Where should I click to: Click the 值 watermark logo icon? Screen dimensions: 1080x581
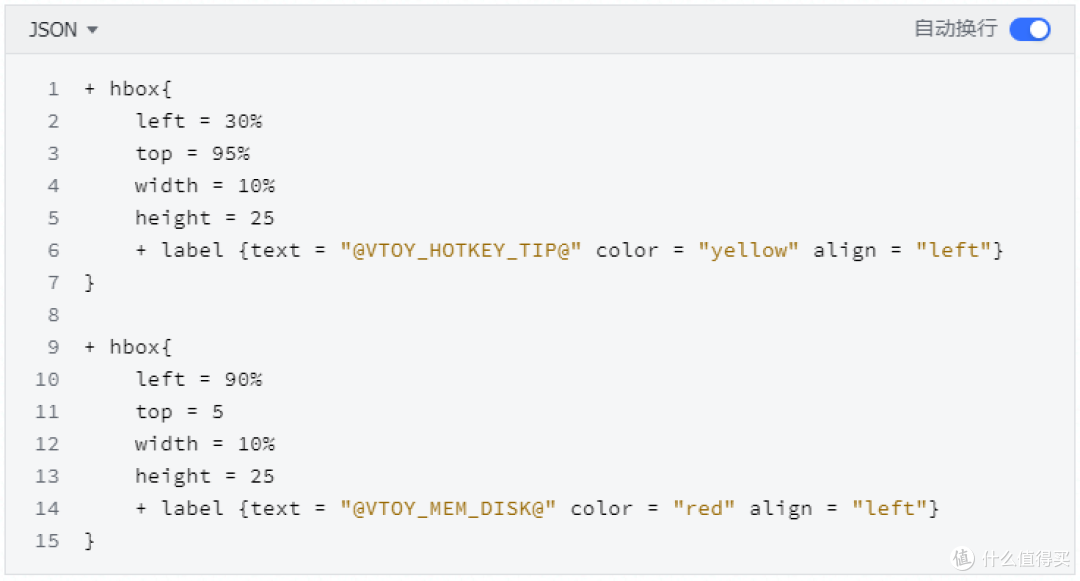tap(963, 558)
